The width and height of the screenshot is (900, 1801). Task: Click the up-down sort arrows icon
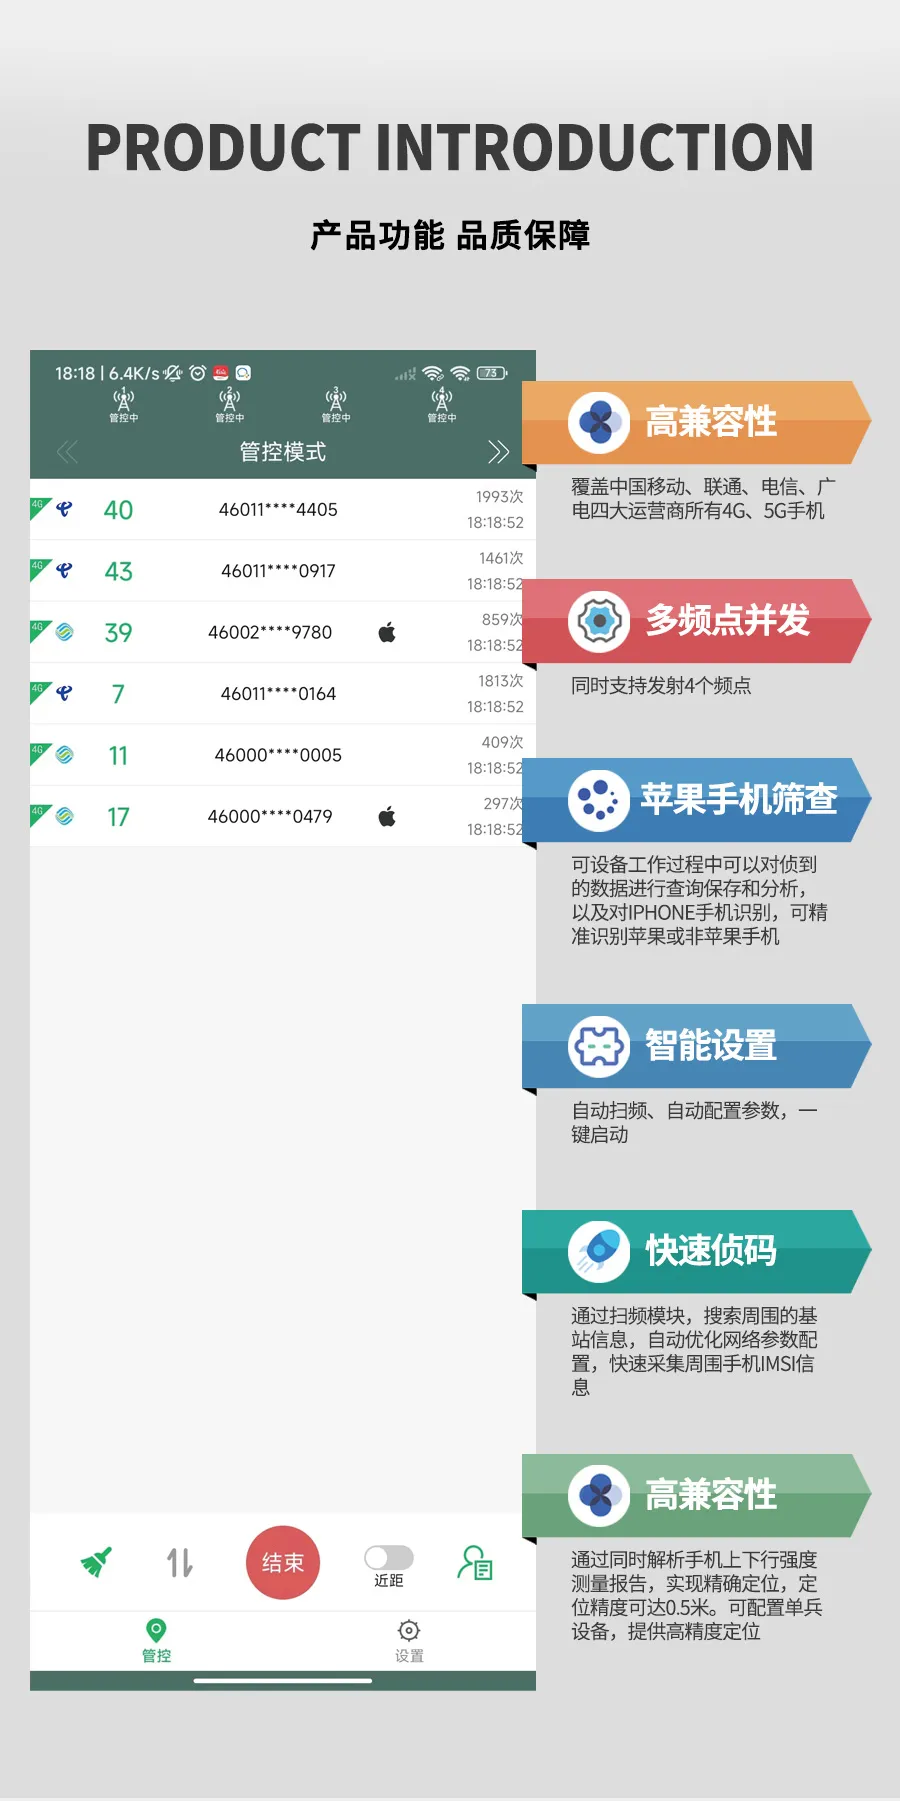(x=180, y=1562)
